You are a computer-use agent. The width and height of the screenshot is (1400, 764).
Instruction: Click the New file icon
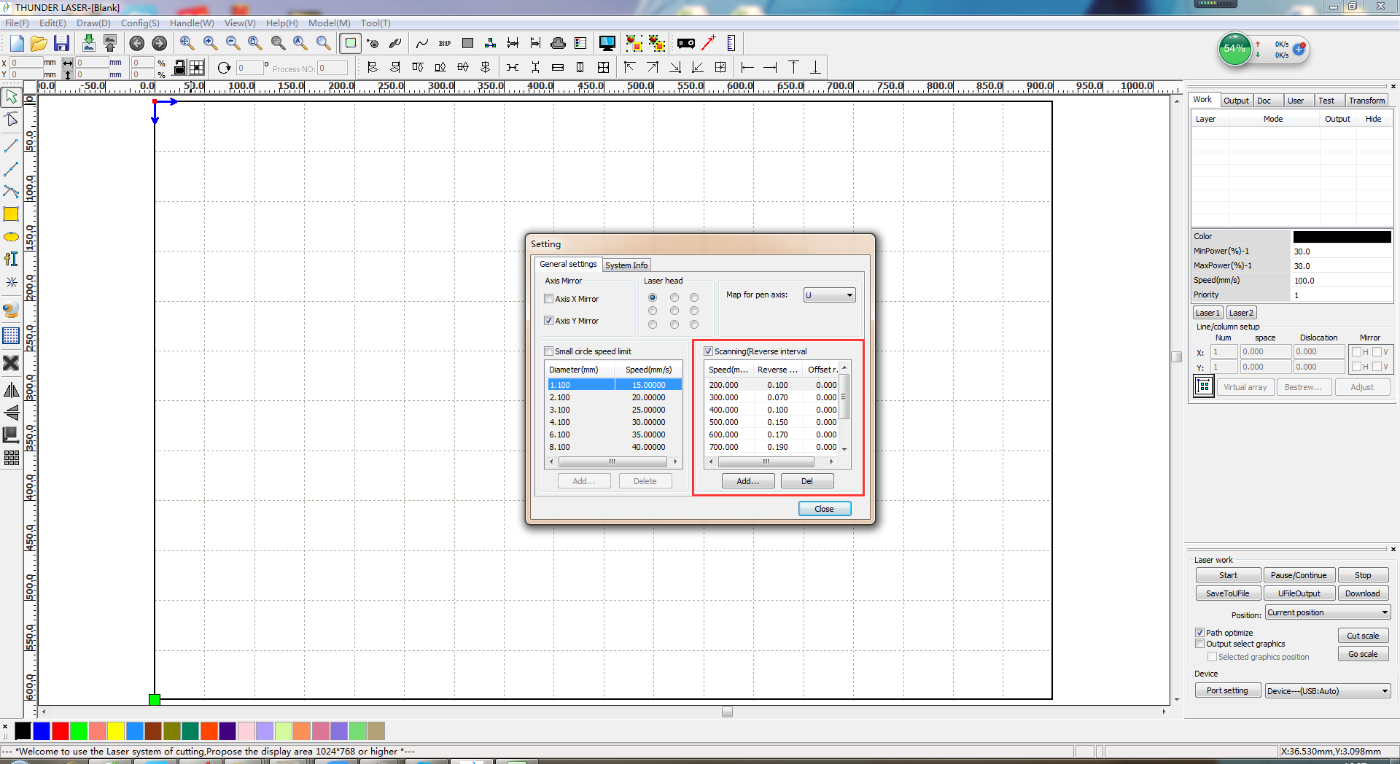click(17, 43)
